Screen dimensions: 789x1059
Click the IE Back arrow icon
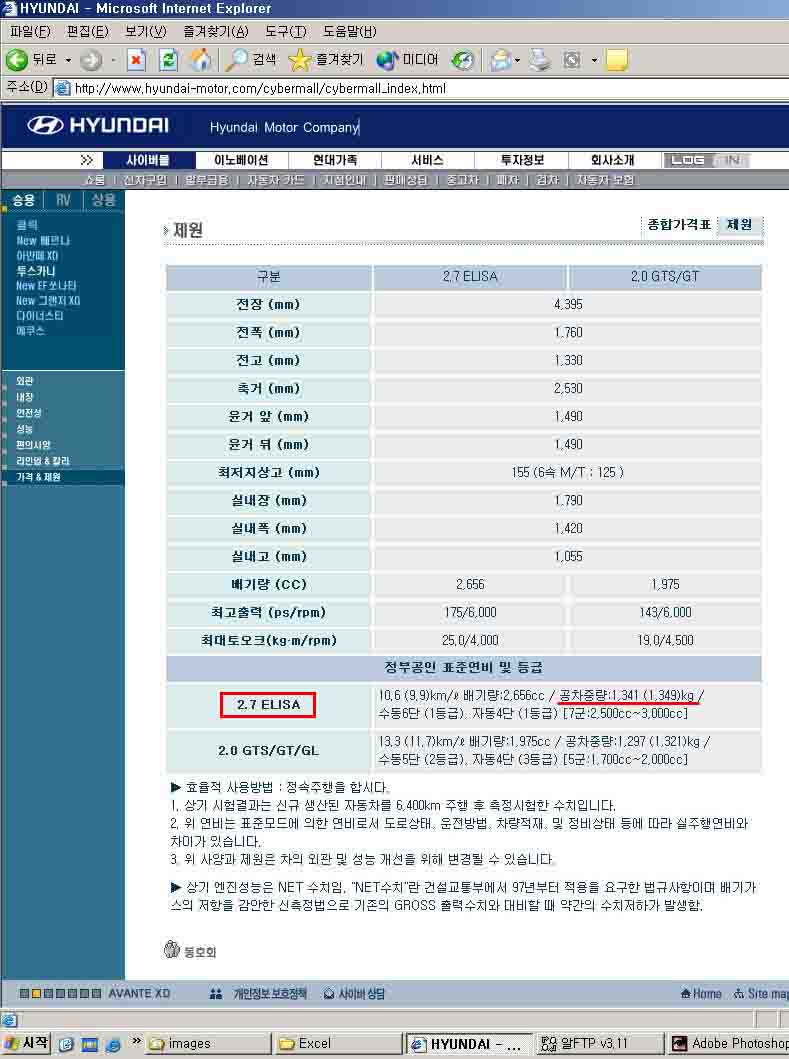click(16, 60)
